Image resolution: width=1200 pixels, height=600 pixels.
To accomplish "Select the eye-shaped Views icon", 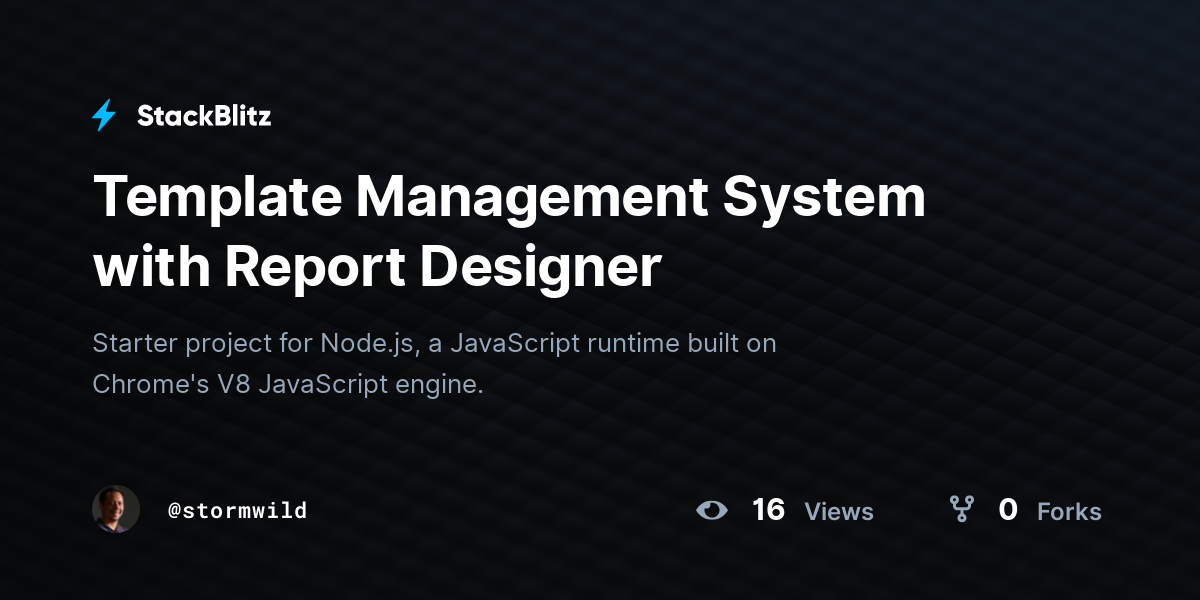I will tap(712, 510).
